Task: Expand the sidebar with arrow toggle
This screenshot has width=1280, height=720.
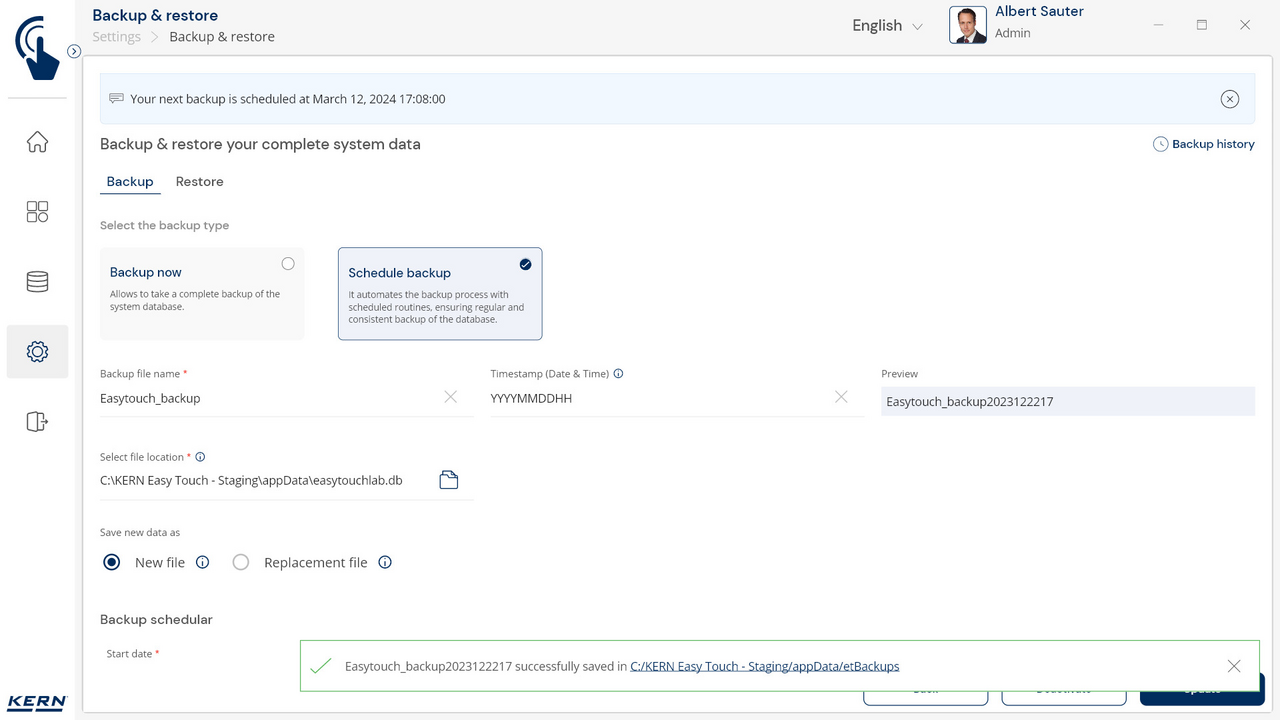Action: pos(74,51)
